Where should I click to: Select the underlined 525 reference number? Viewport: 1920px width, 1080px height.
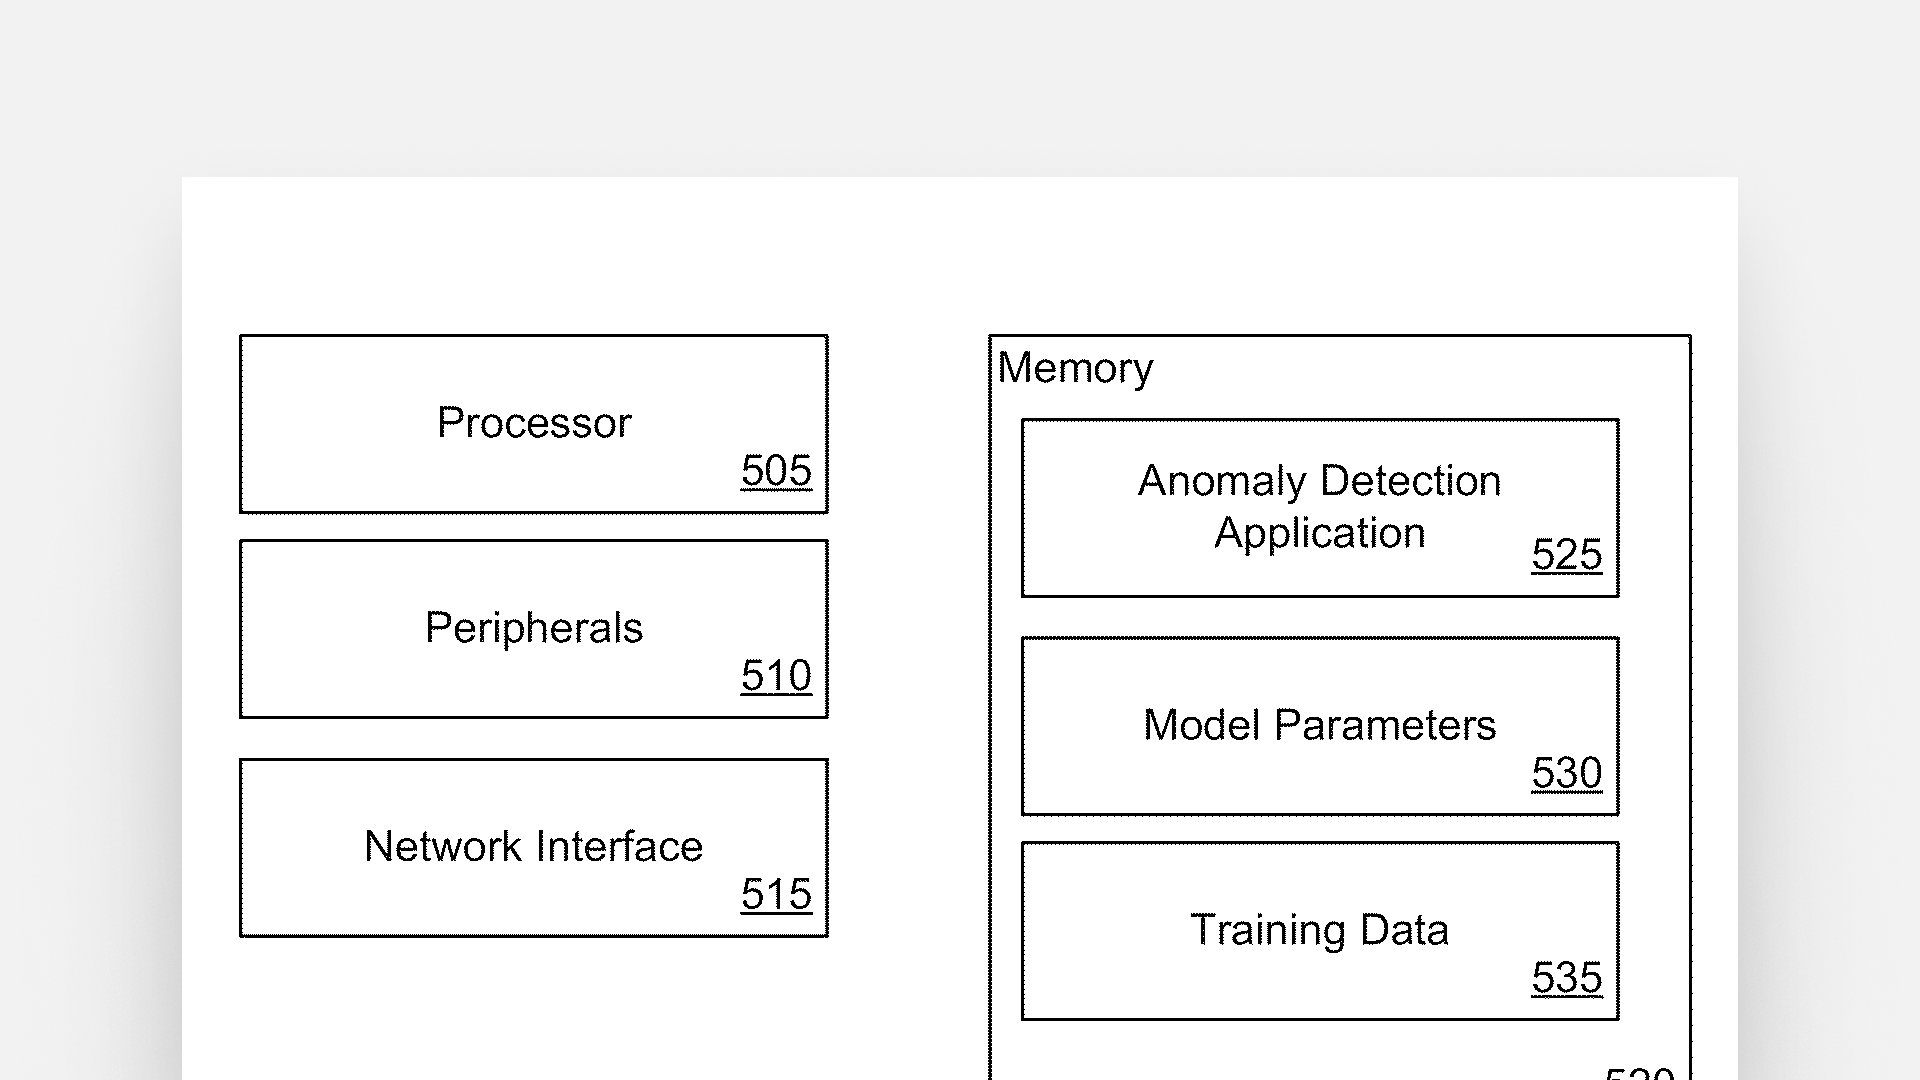[x=1566, y=555]
